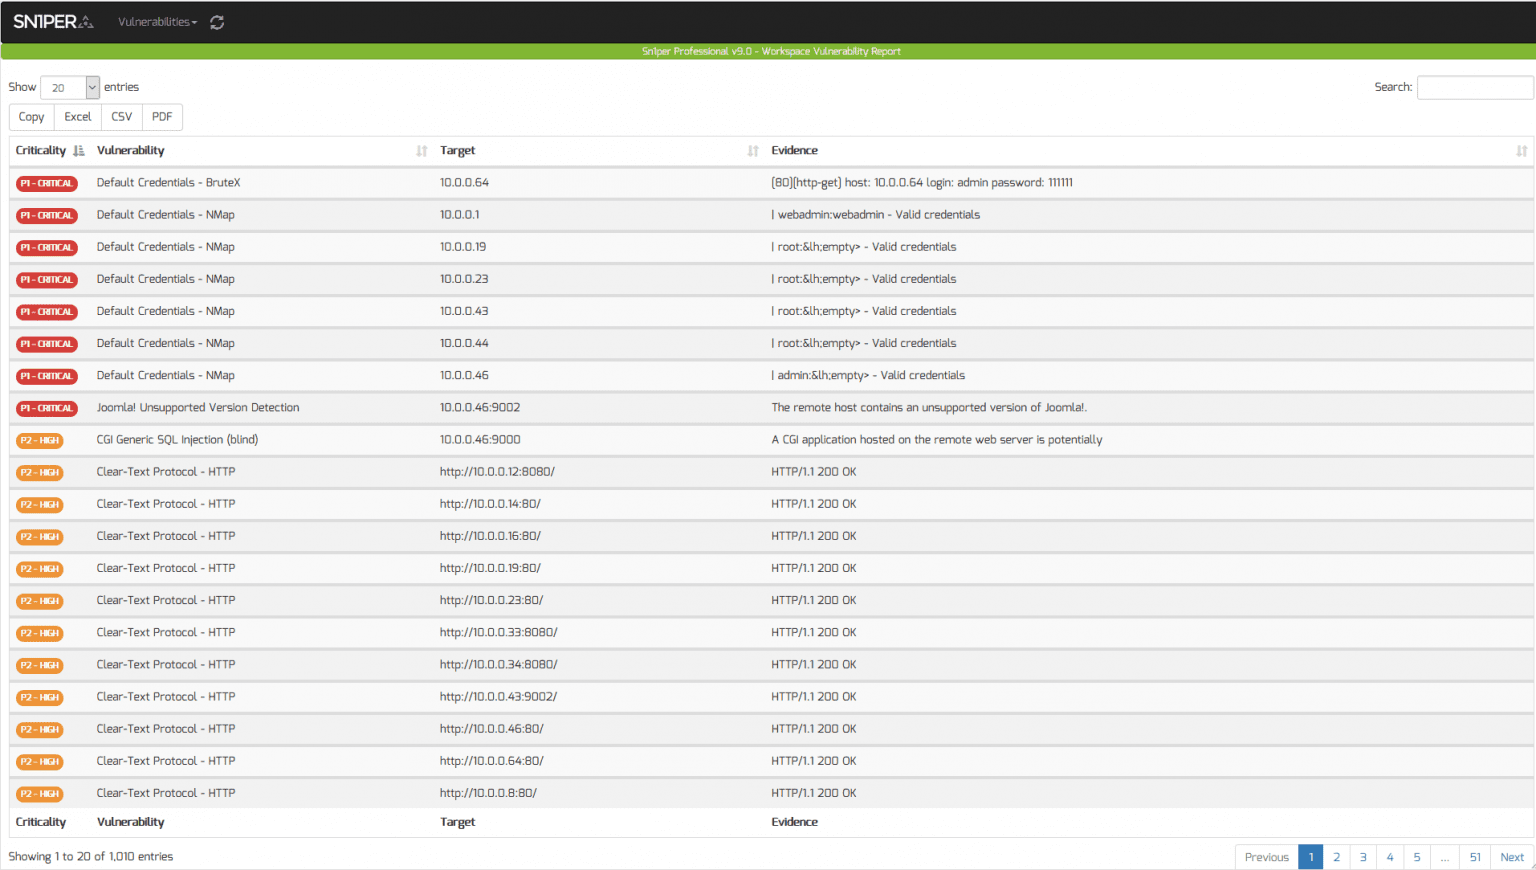Sort the table by Evidence column

pyautogui.click(x=1521, y=150)
